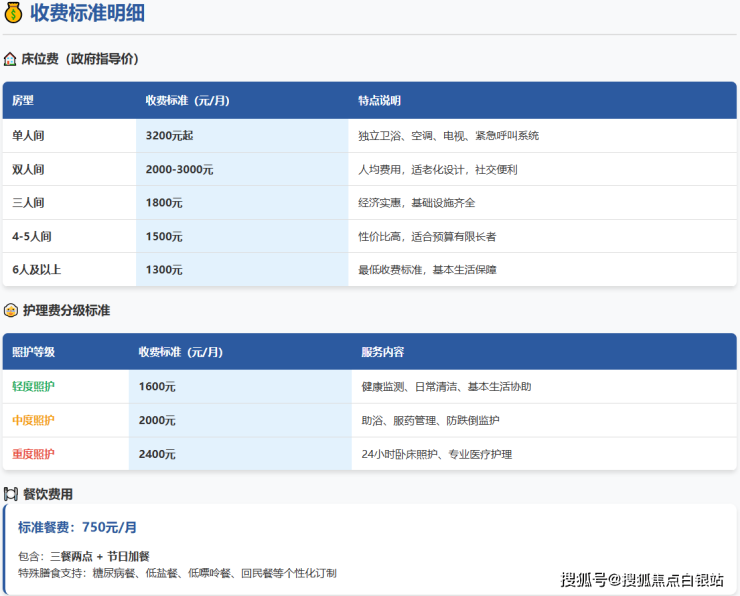Click the face icon beside 护理费分级标准
This screenshot has height=596, width=740.
point(10,310)
